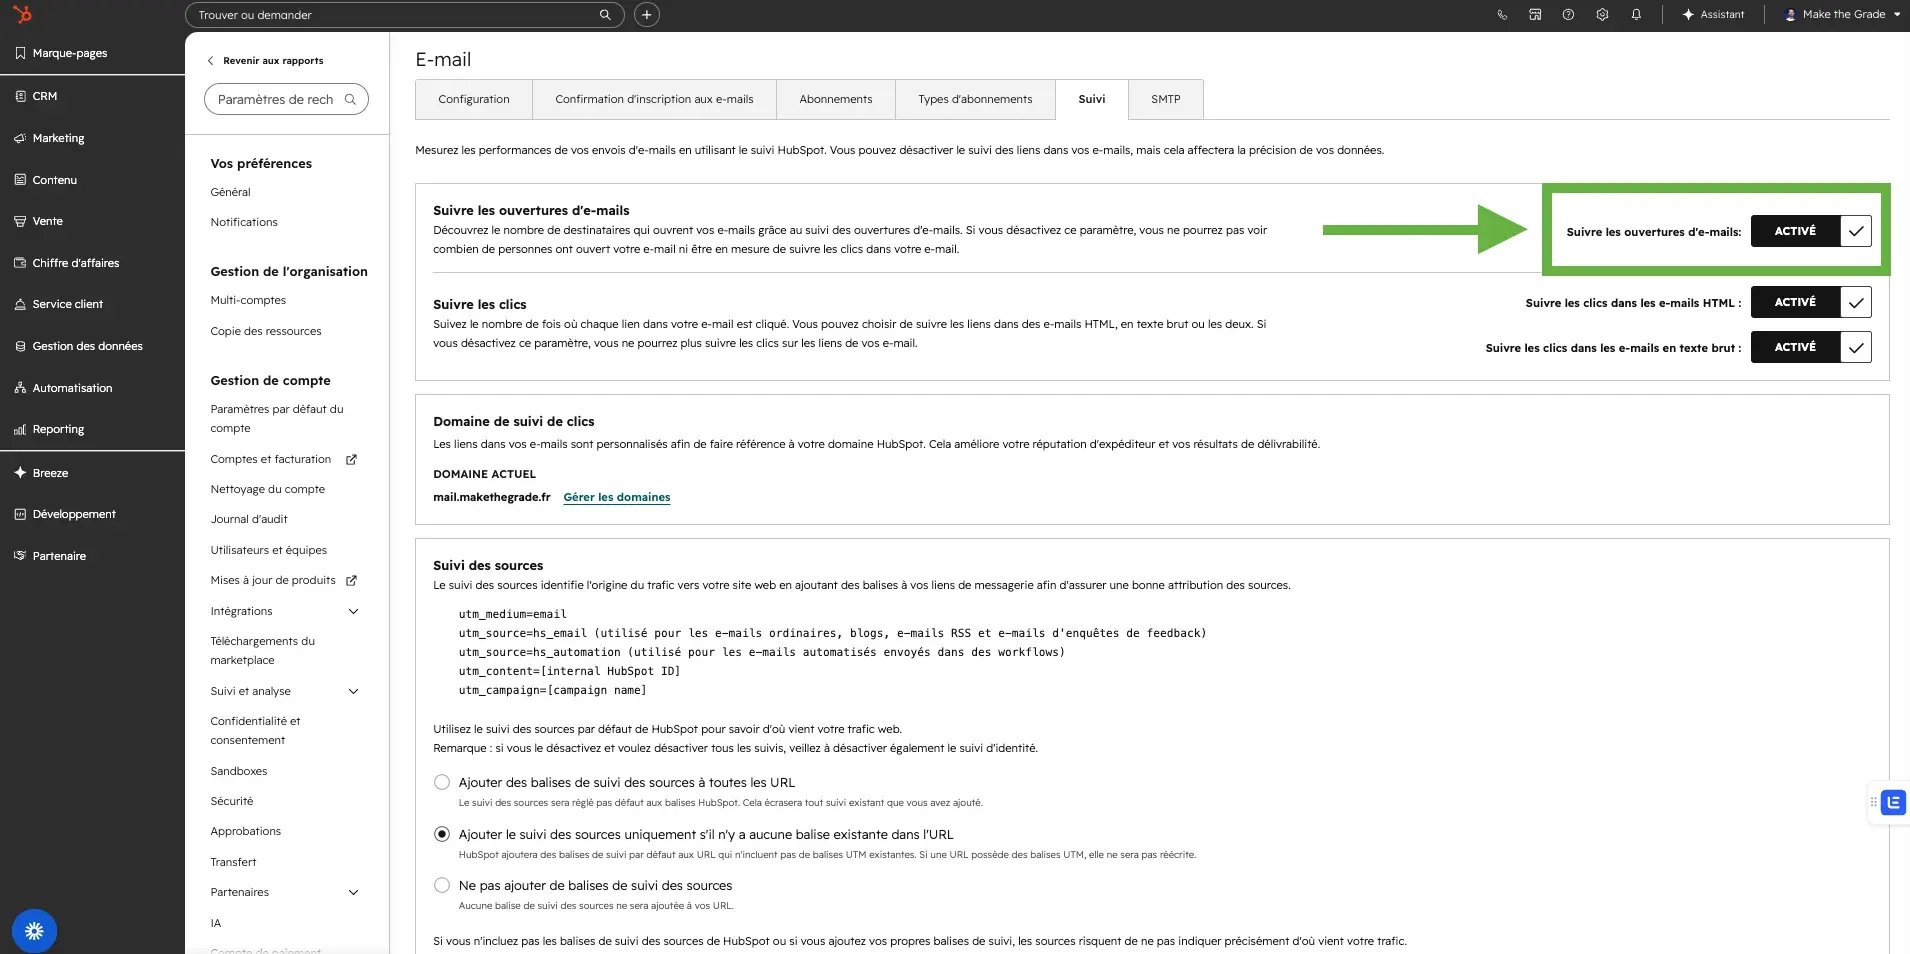Open Approbations settings

click(x=246, y=831)
